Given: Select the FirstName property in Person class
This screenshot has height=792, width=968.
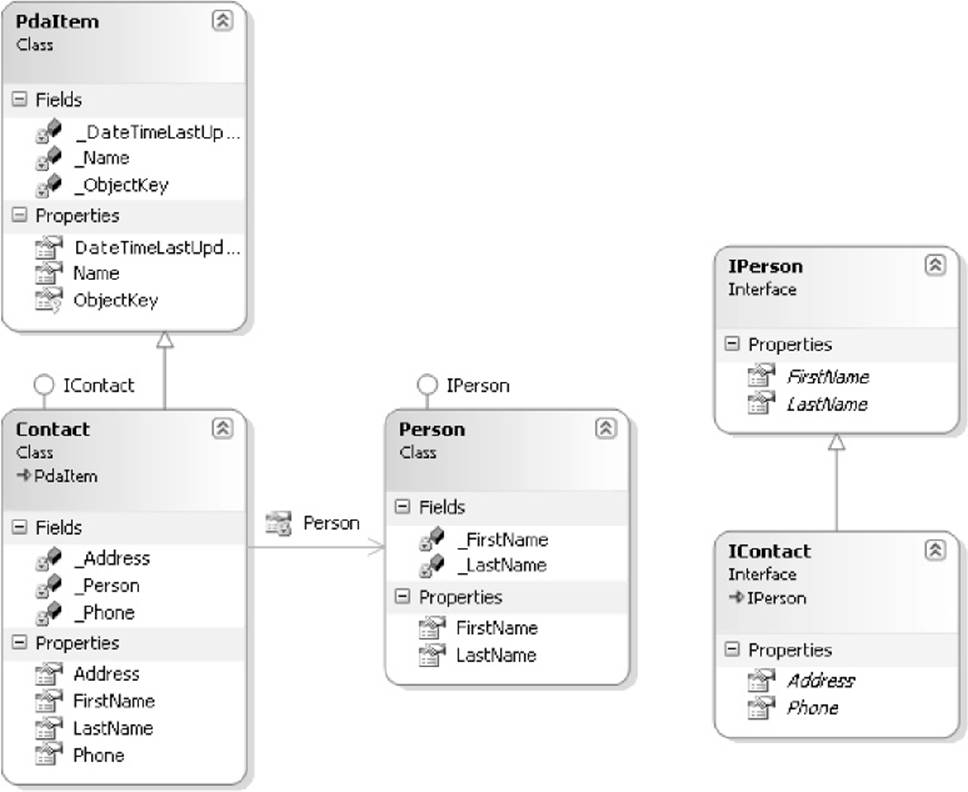Looking at the screenshot, I should coord(497,628).
